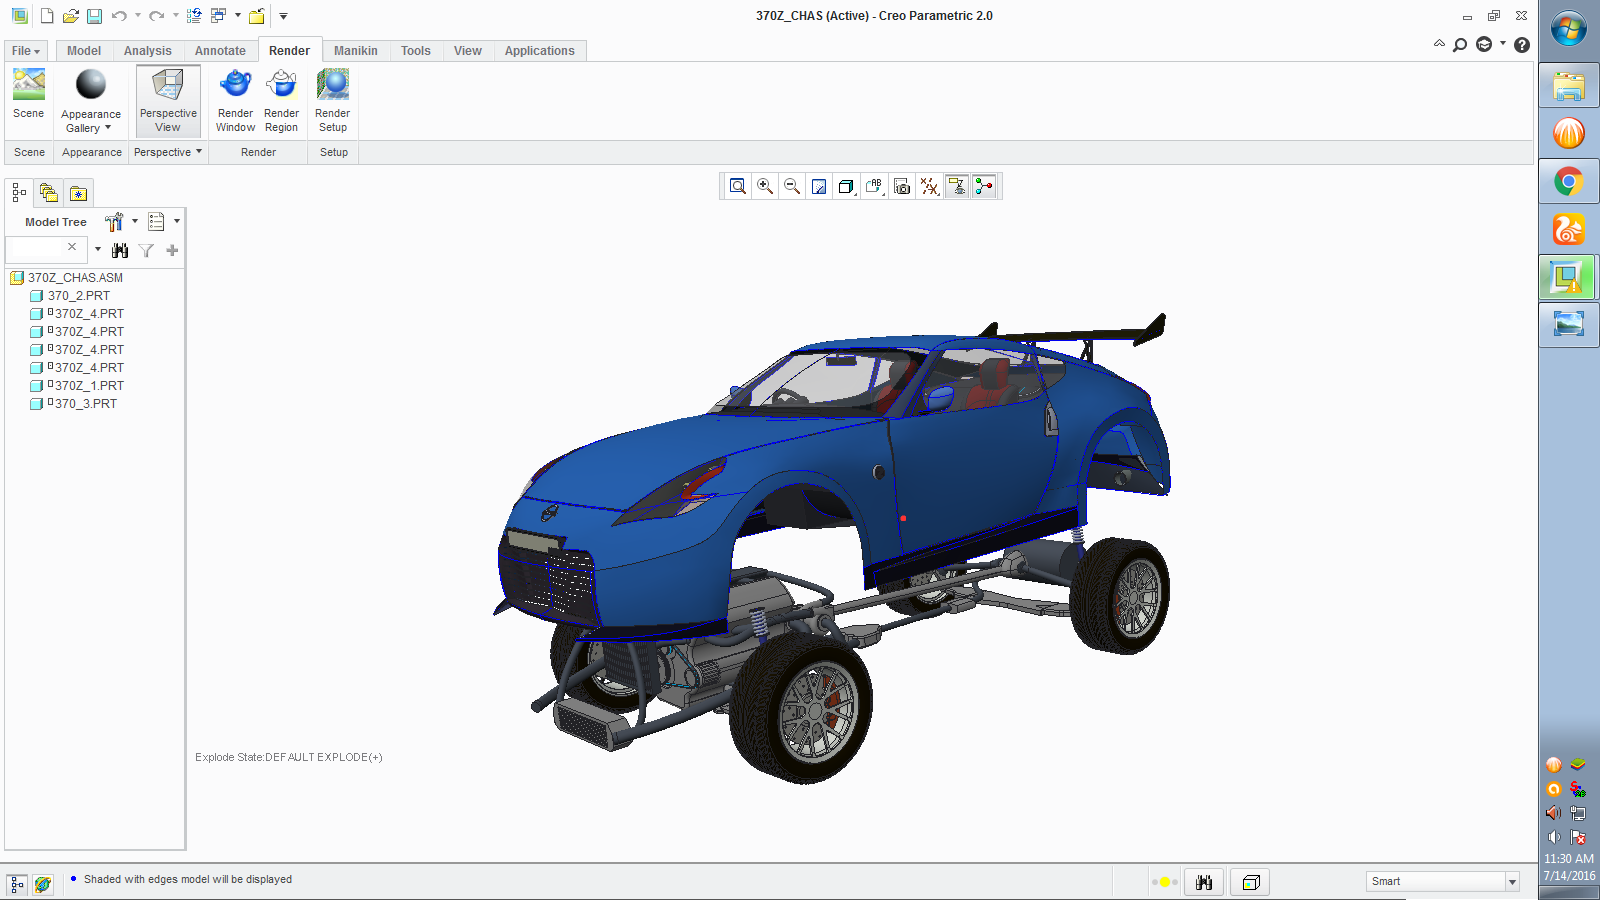Open Model Tree settings dropdown

121,221
